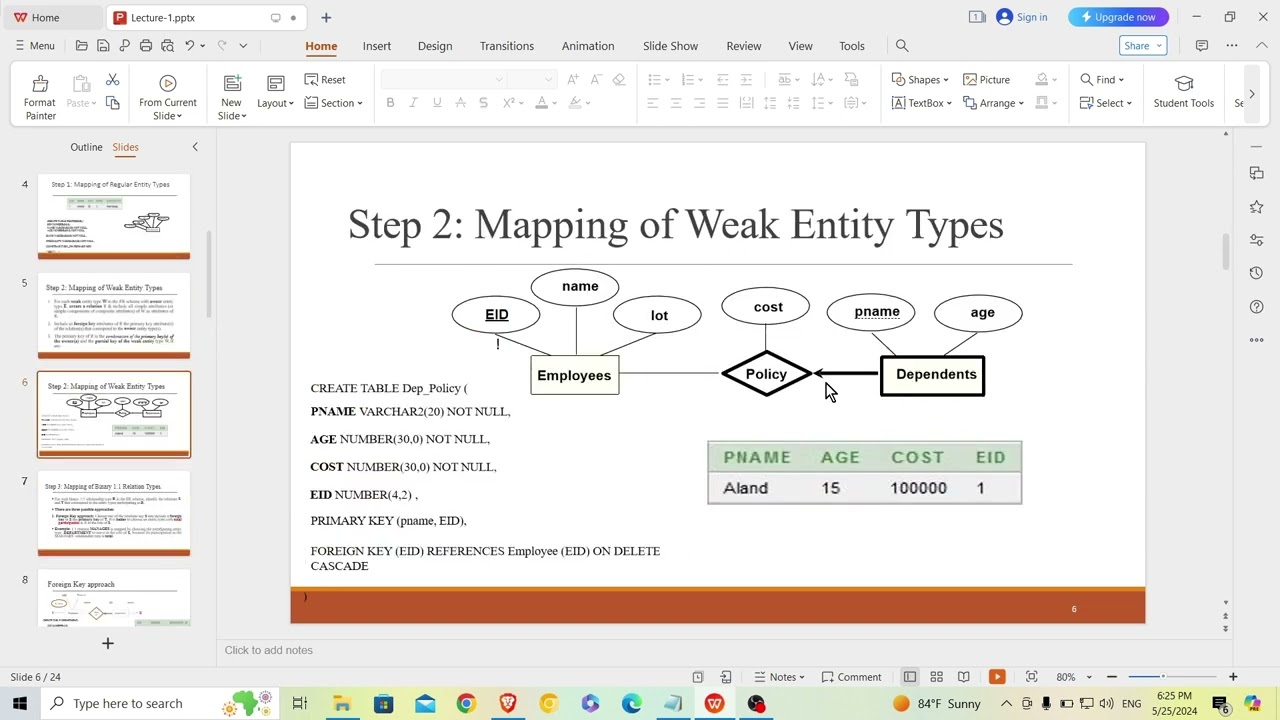Click the Format Painter tool
Image resolution: width=1280 pixels, height=720 pixels.
pos(40,97)
